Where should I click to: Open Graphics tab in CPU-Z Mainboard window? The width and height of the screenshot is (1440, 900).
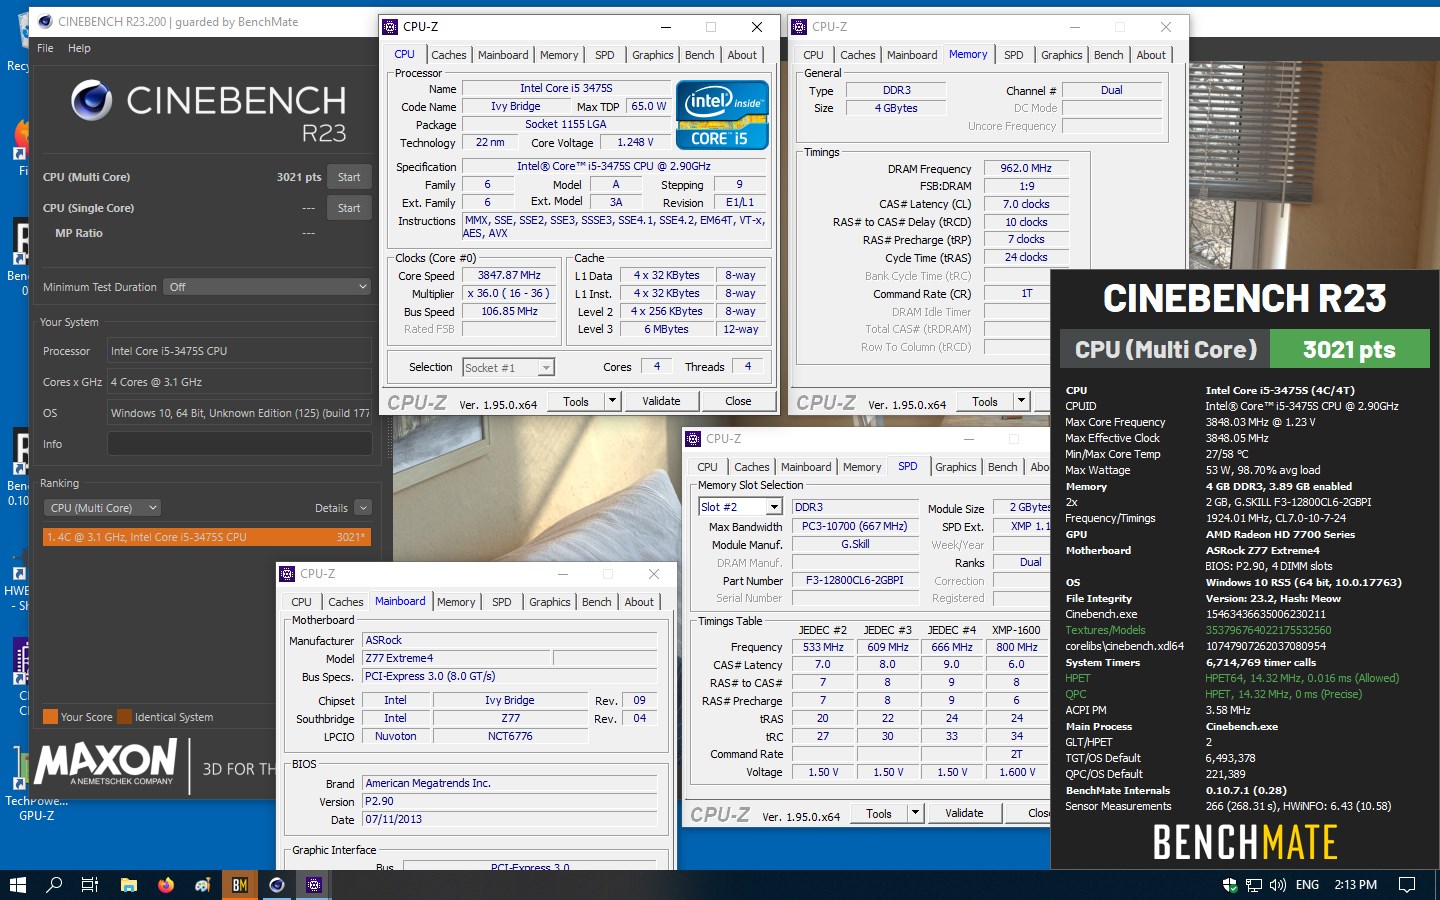[x=550, y=602]
